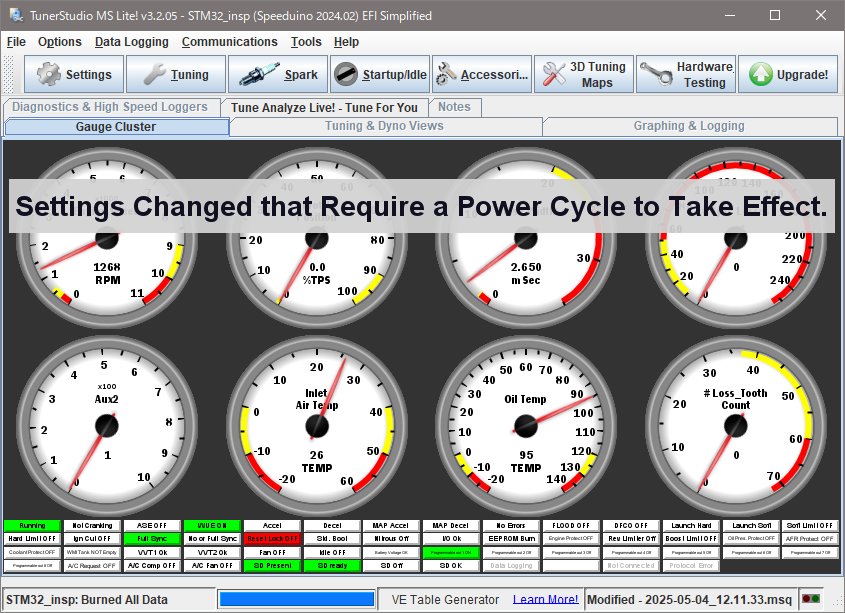Screen dimensions: 845x613
Task: Click the green WUE ON indicator
Action: point(212,525)
